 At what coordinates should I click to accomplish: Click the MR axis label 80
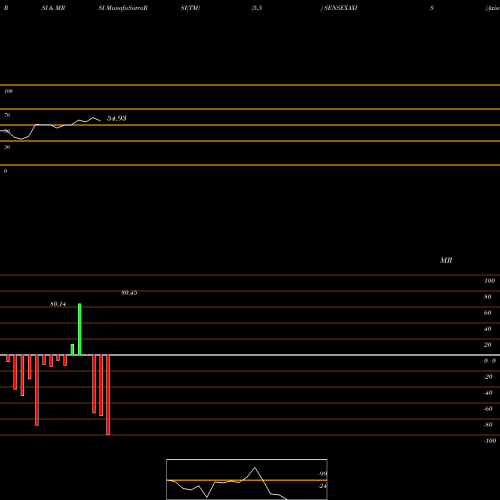click(x=487, y=297)
